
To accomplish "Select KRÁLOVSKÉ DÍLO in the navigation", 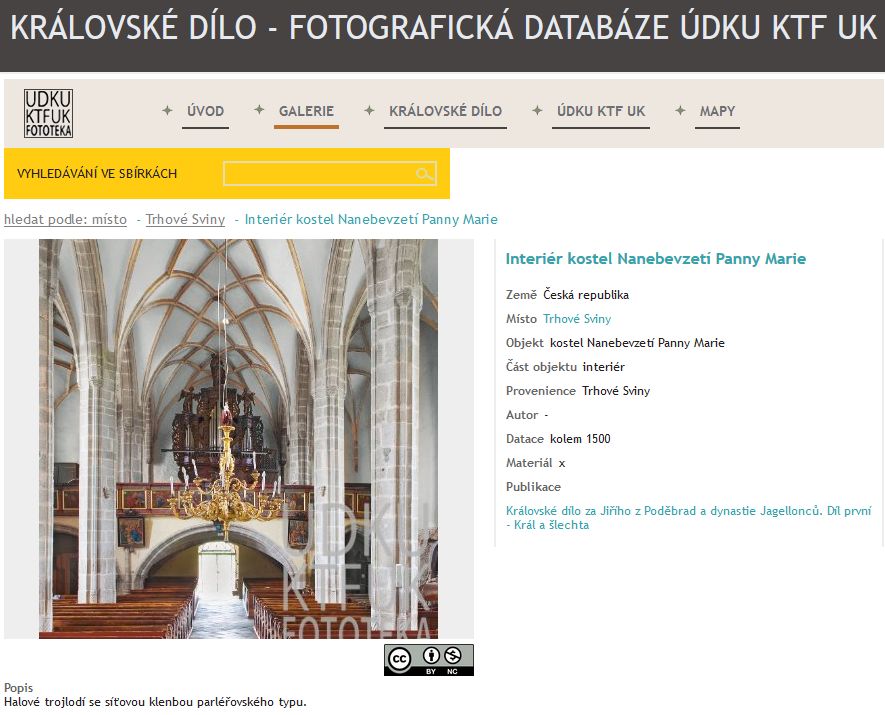I will 445,111.
